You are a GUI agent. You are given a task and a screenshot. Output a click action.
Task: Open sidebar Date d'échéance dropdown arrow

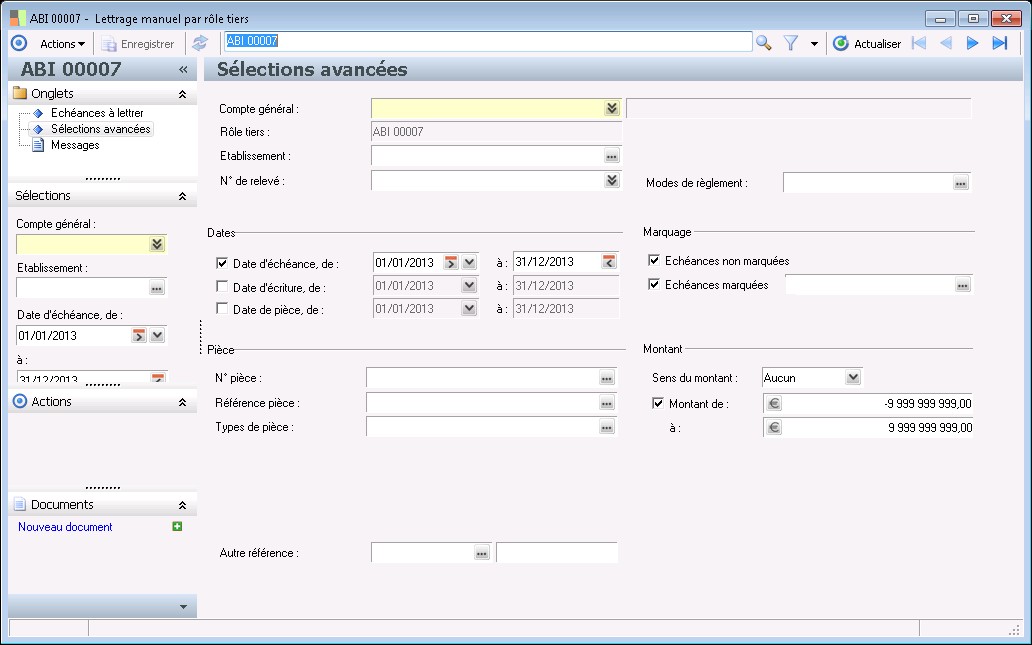pyautogui.click(x=157, y=336)
